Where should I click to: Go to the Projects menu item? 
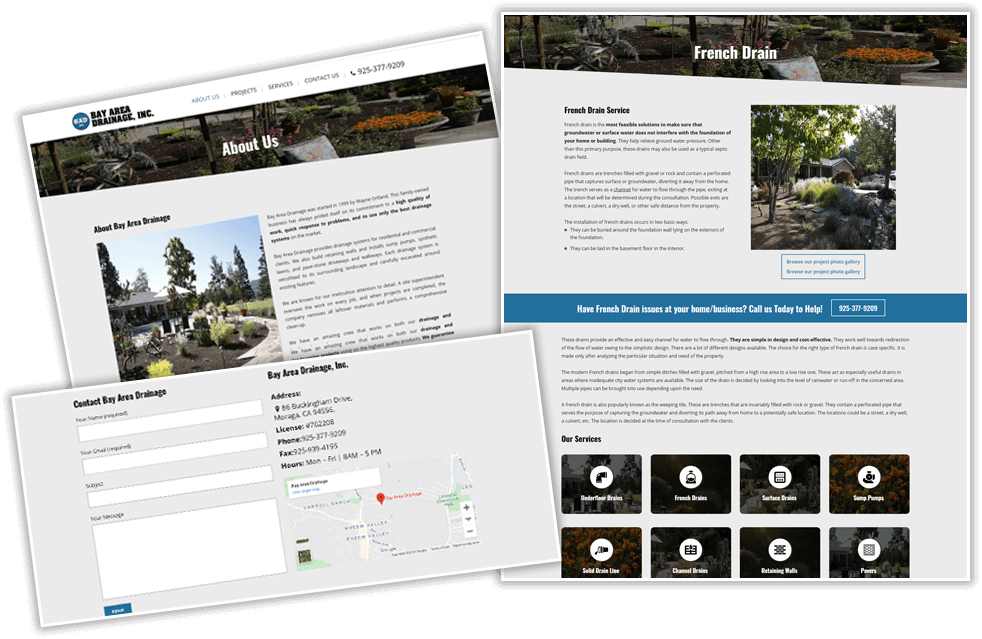244,91
